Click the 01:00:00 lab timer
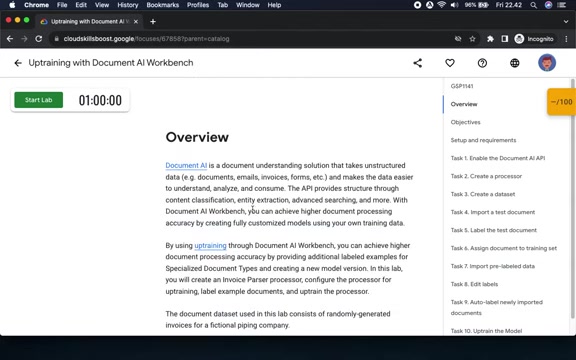 100,100
